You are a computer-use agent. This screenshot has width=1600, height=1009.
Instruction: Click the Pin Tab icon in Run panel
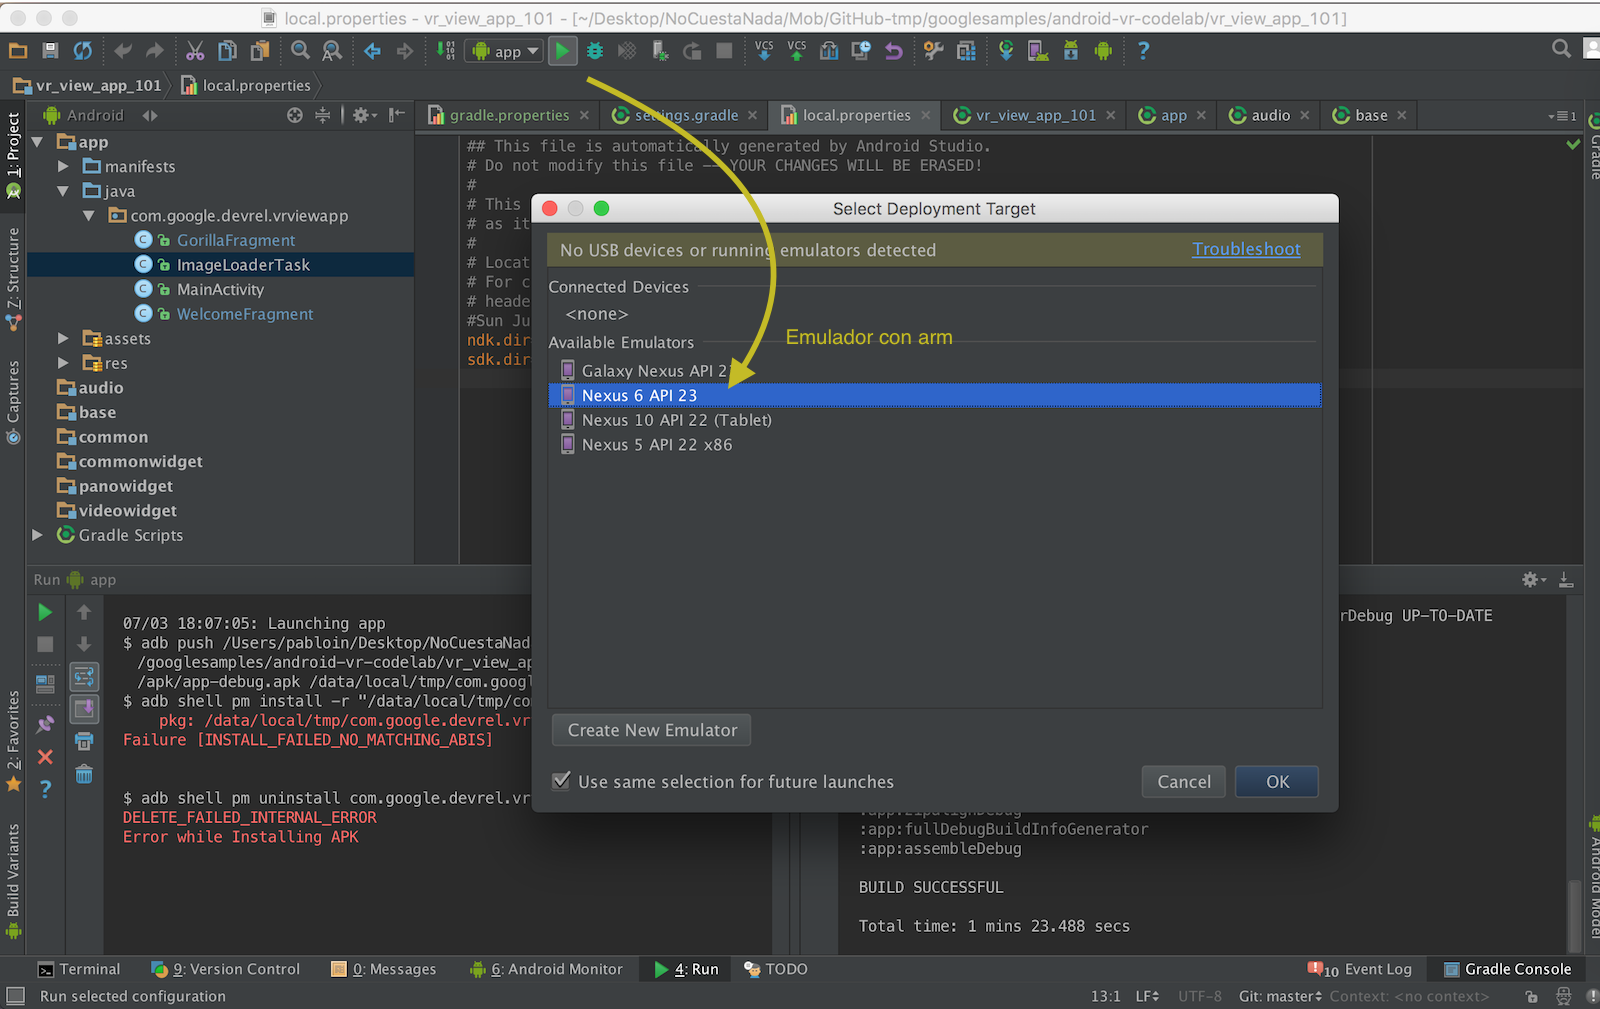click(x=45, y=724)
